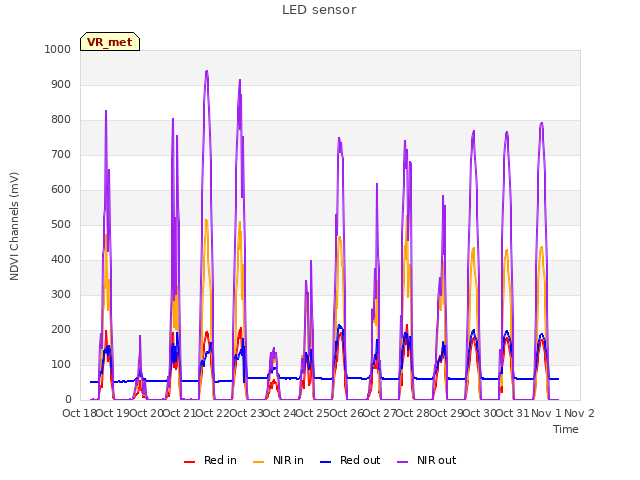Toggle the NIR in legend entry
The width and height of the screenshot is (640, 480).
pos(278,460)
